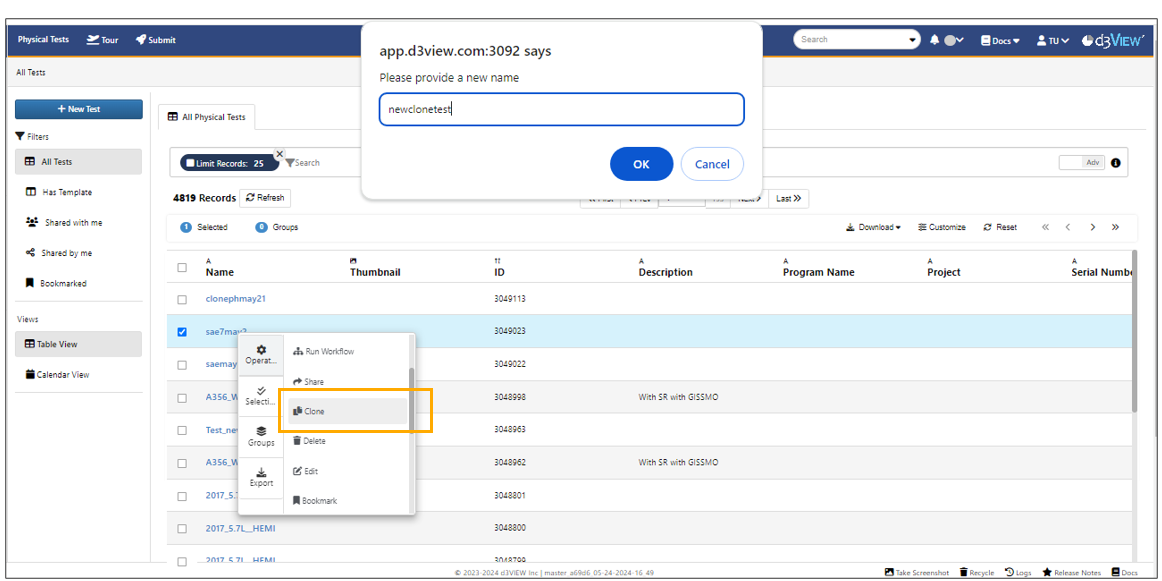Open the notifications bell

tap(934, 40)
